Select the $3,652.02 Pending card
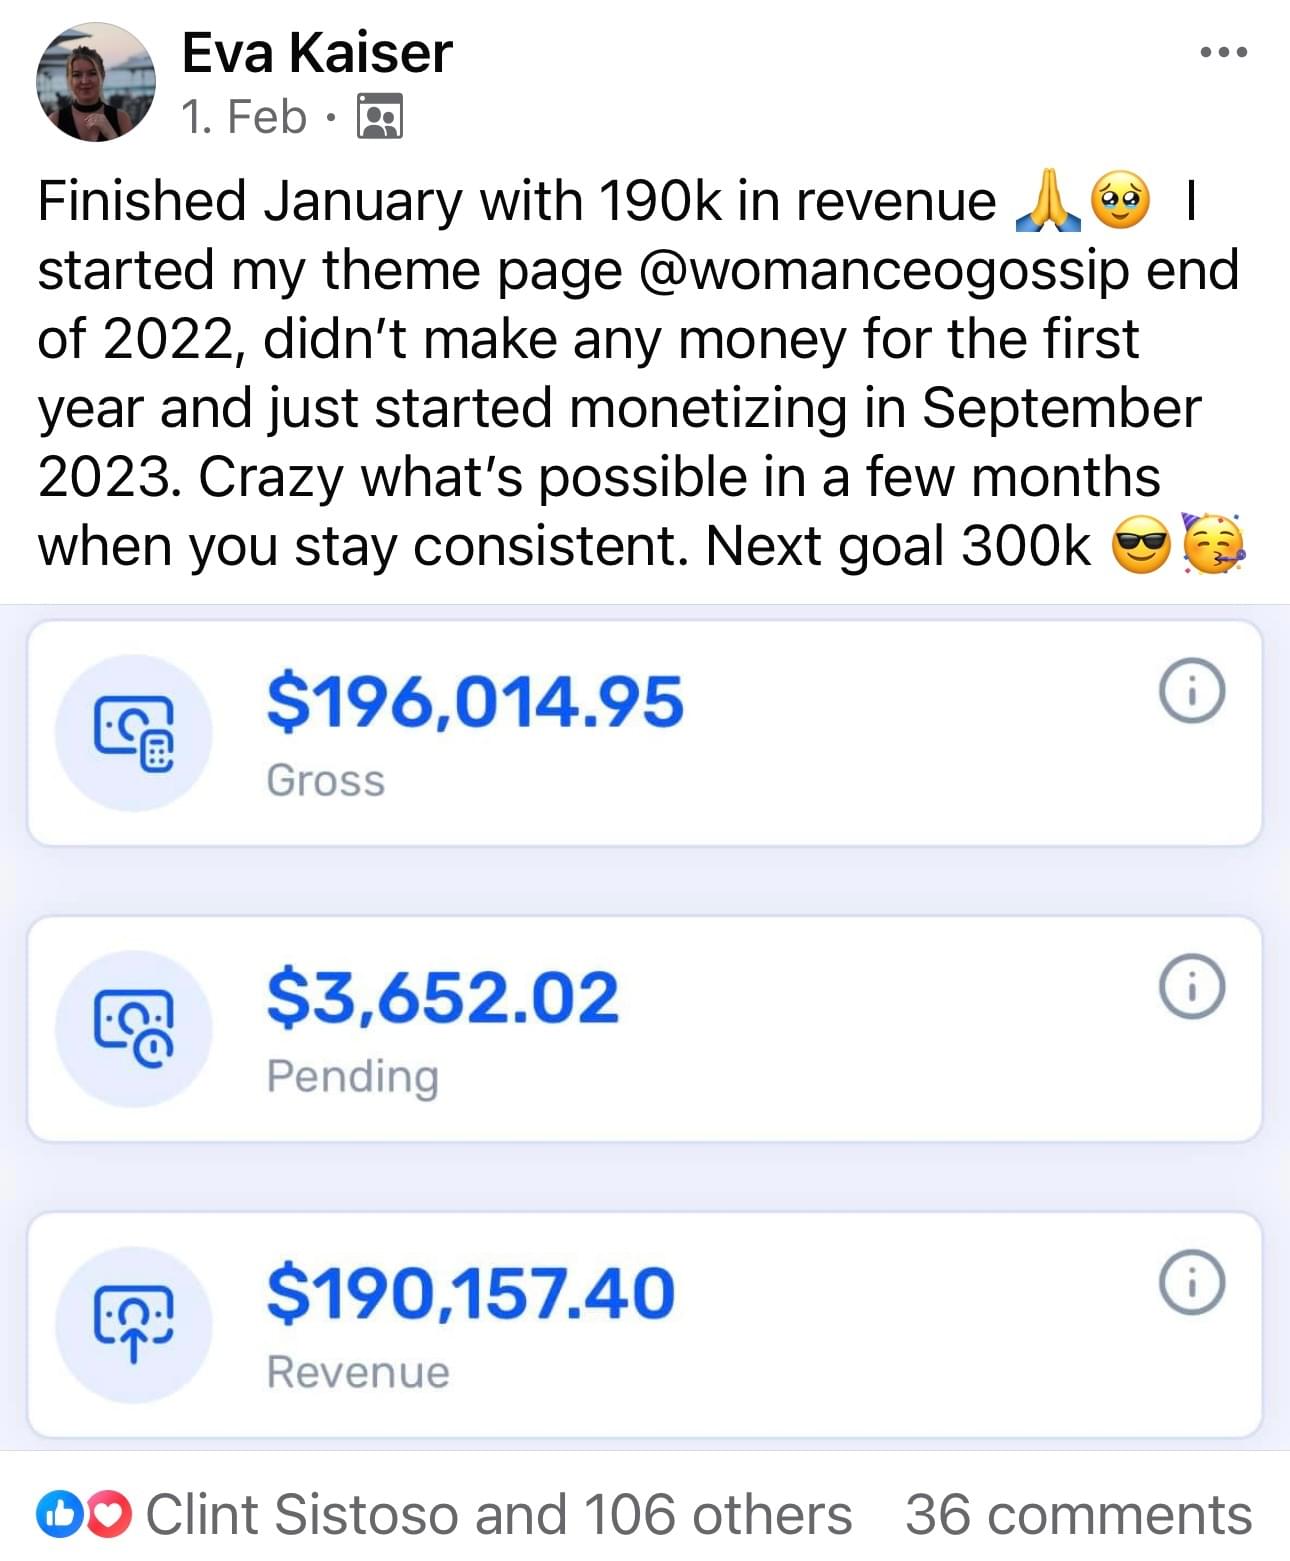Screen dimensions: 1290x1561 [645, 1029]
